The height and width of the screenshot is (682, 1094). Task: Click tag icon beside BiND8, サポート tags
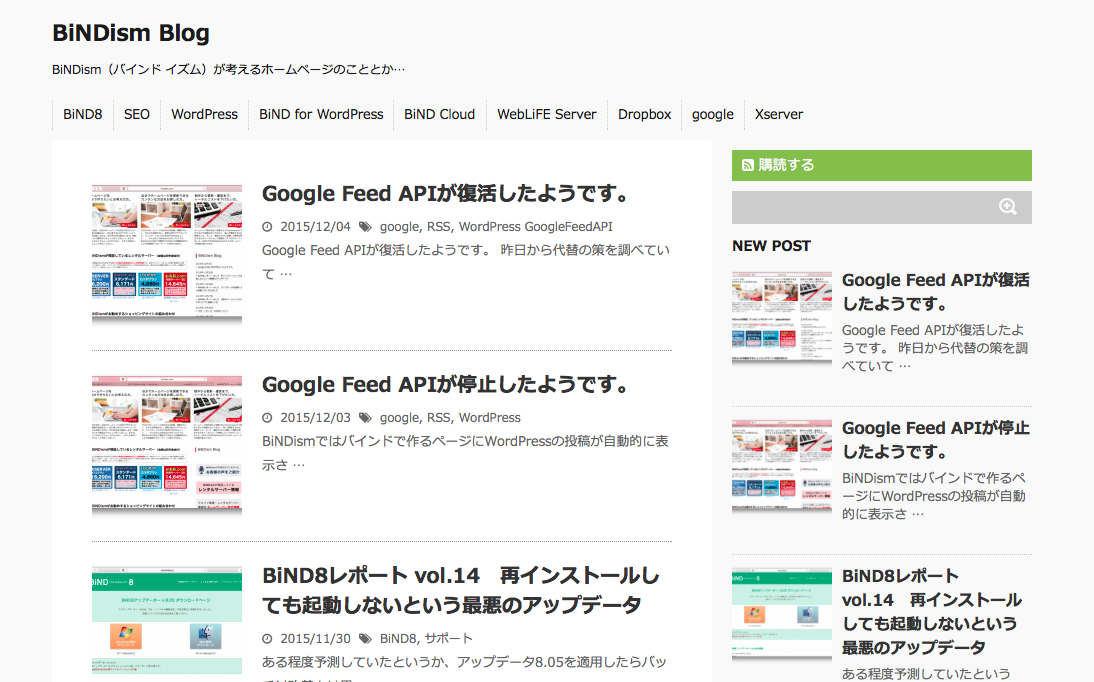coord(365,639)
